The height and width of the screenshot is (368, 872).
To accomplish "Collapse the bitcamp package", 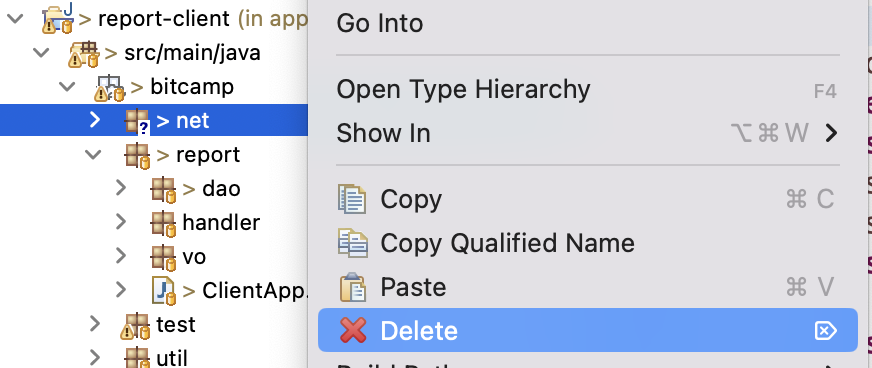I will pos(68,86).
